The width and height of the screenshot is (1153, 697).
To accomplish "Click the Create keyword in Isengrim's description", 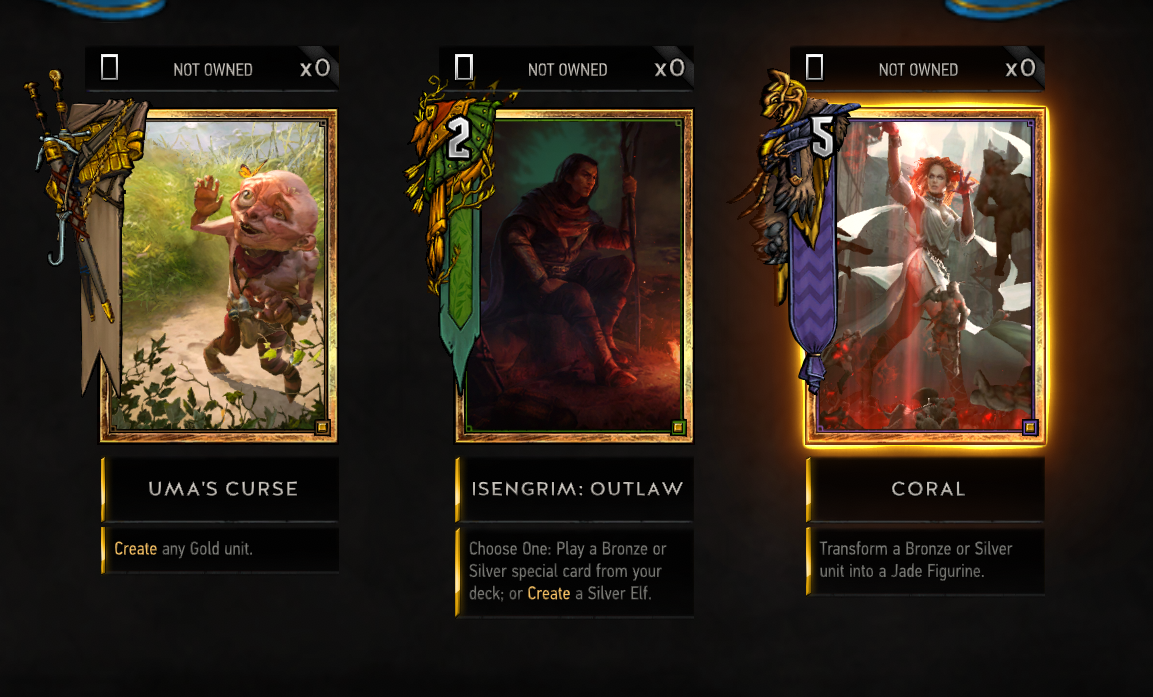I will coord(549,593).
